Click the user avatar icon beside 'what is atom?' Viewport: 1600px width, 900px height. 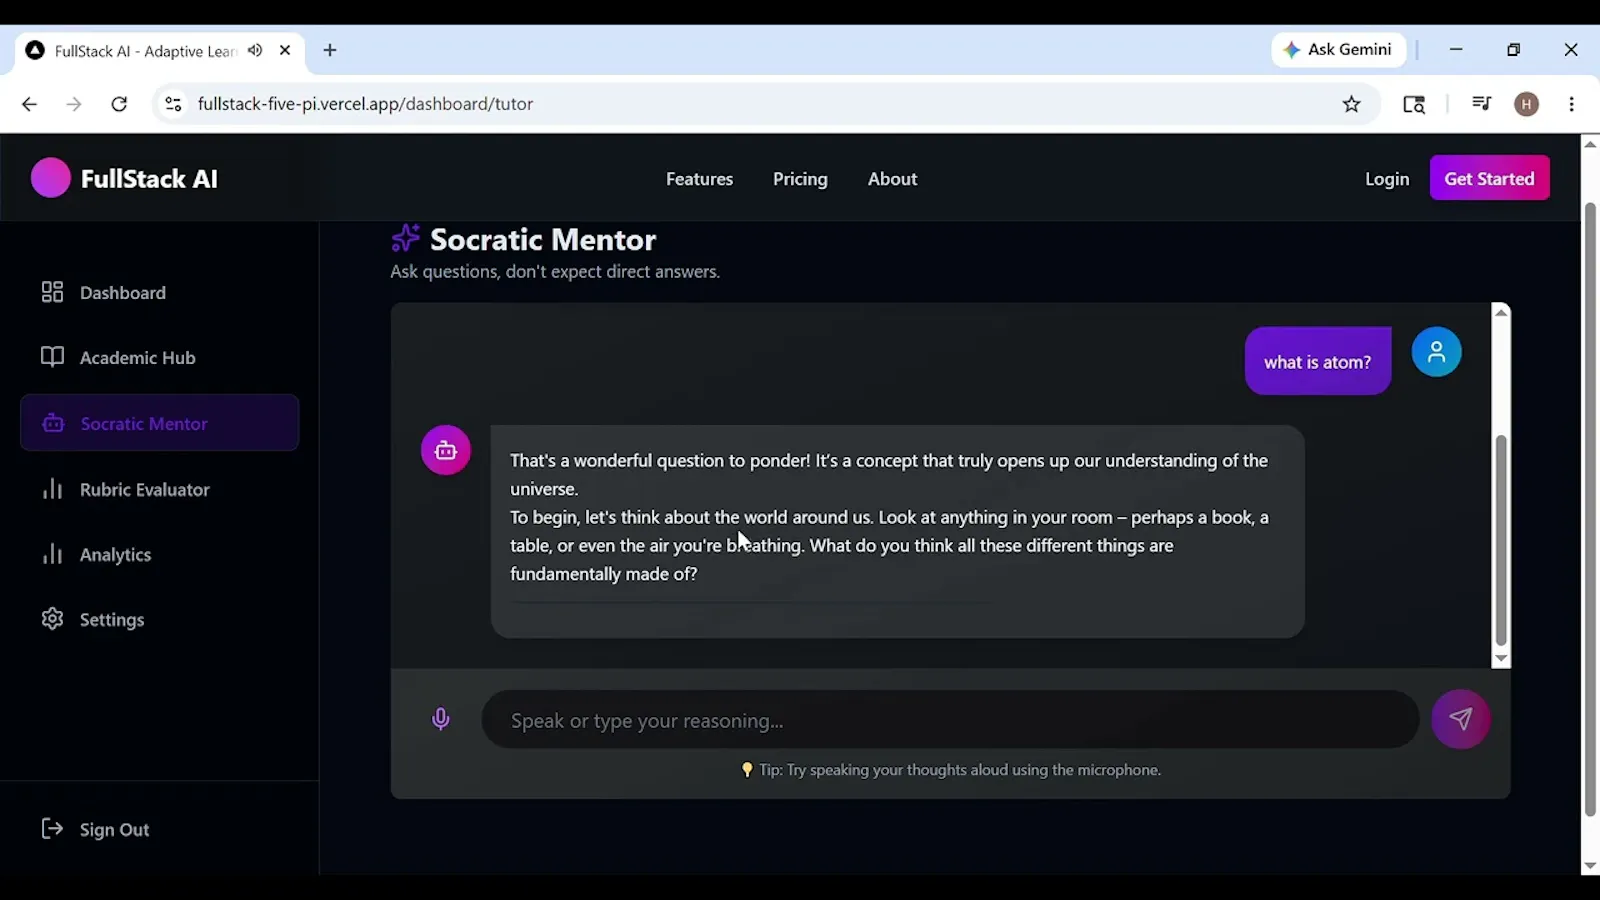(1436, 352)
